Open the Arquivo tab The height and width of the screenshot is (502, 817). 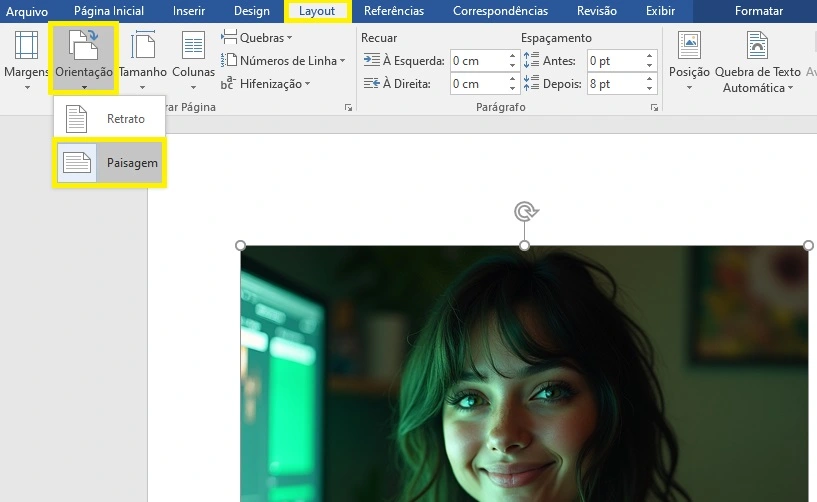click(27, 11)
